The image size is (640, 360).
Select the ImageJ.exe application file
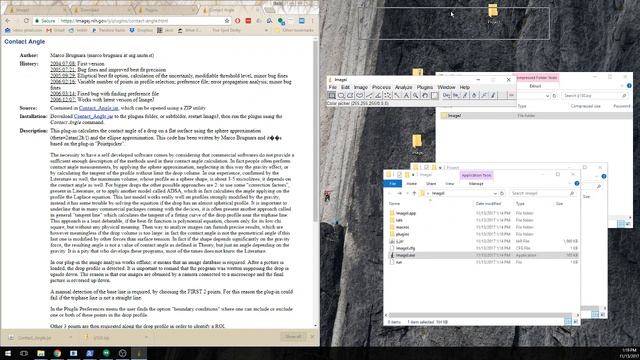pyautogui.click(x=484, y=255)
